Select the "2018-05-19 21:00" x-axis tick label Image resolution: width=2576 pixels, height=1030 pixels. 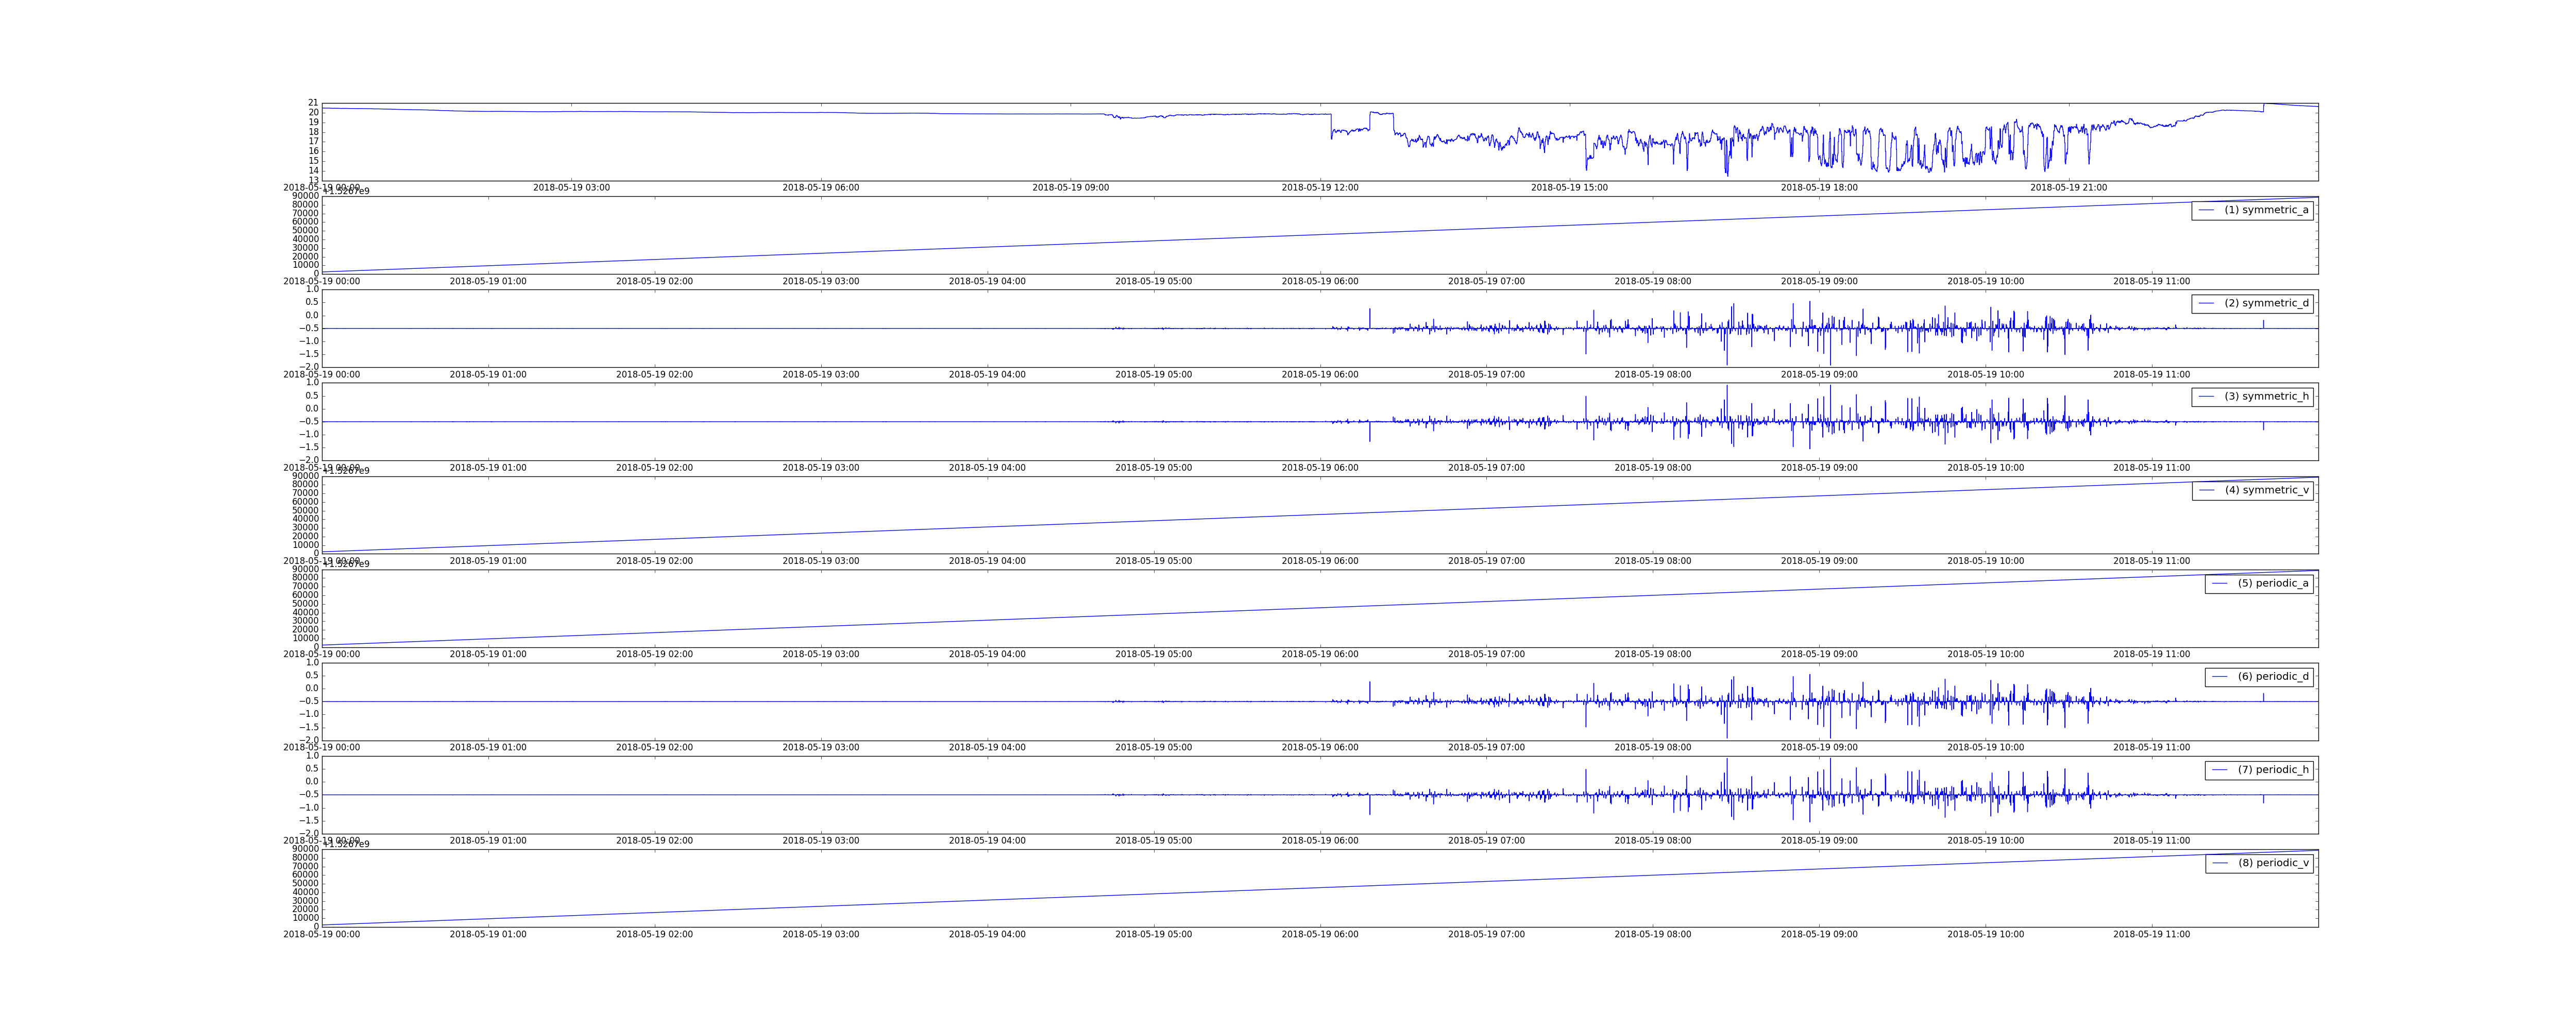click(2068, 188)
